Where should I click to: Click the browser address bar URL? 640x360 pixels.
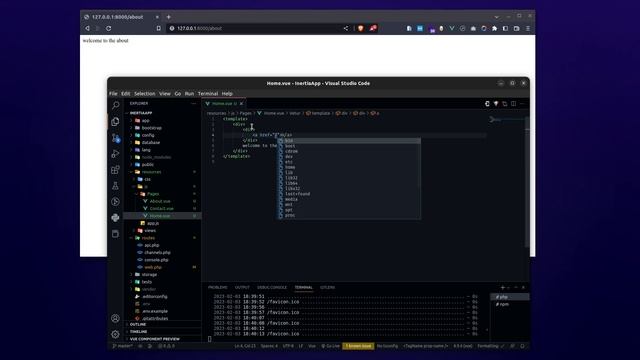coord(200,28)
